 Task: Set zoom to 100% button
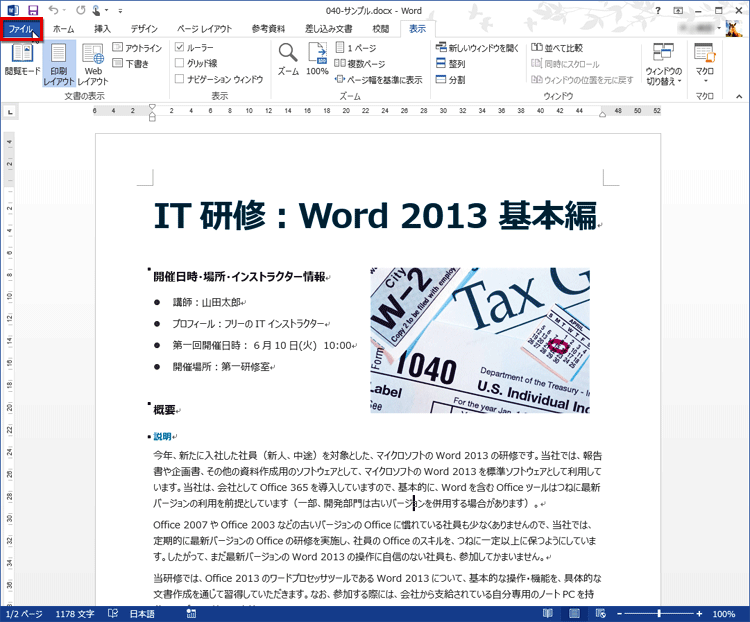point(317,59)
